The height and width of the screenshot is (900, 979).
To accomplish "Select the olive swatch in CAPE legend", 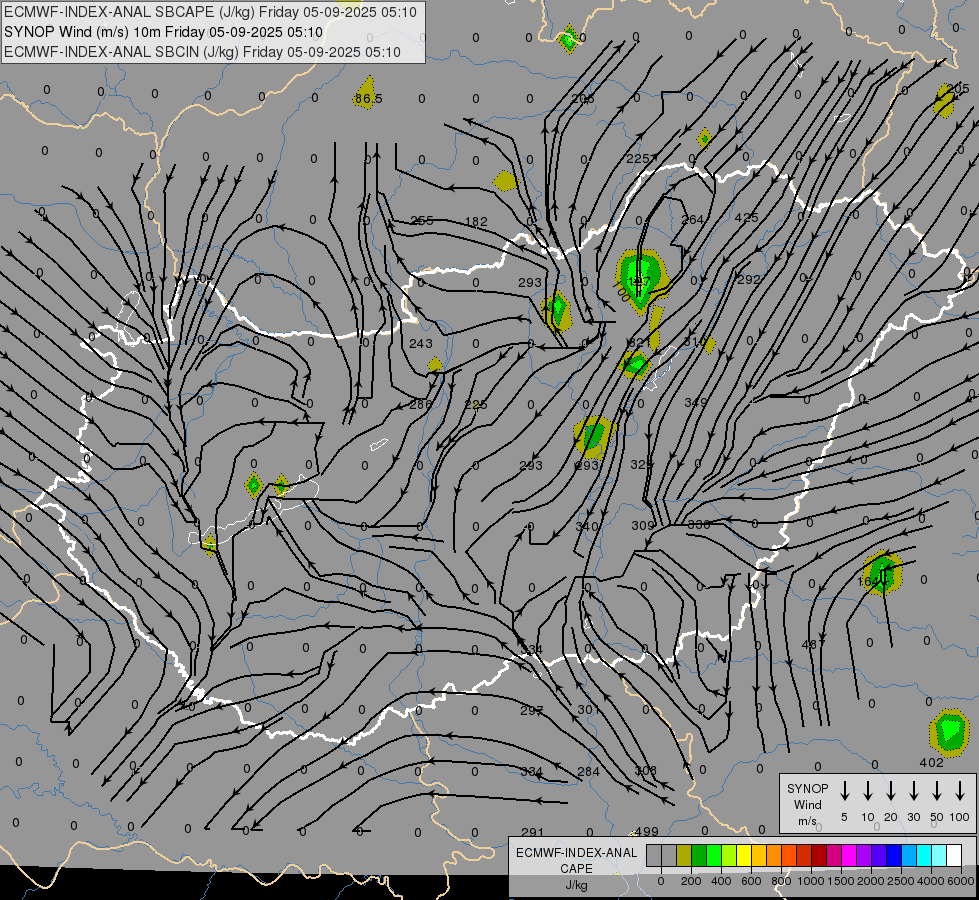I will [684, 856].
